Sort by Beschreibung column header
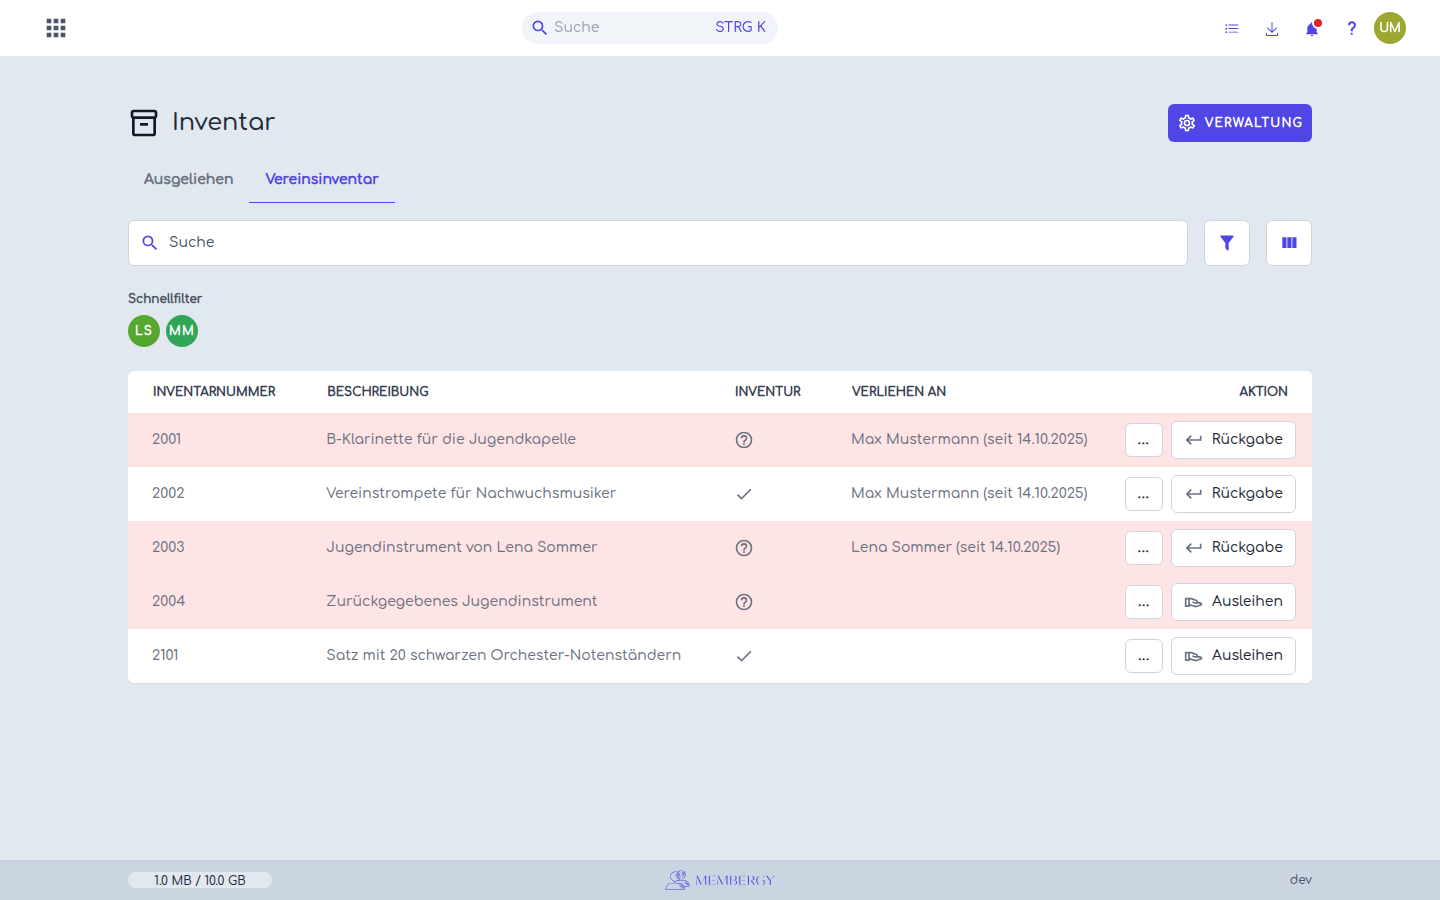Viewport: 1440px width, 900px height. (x=378, y=392)
